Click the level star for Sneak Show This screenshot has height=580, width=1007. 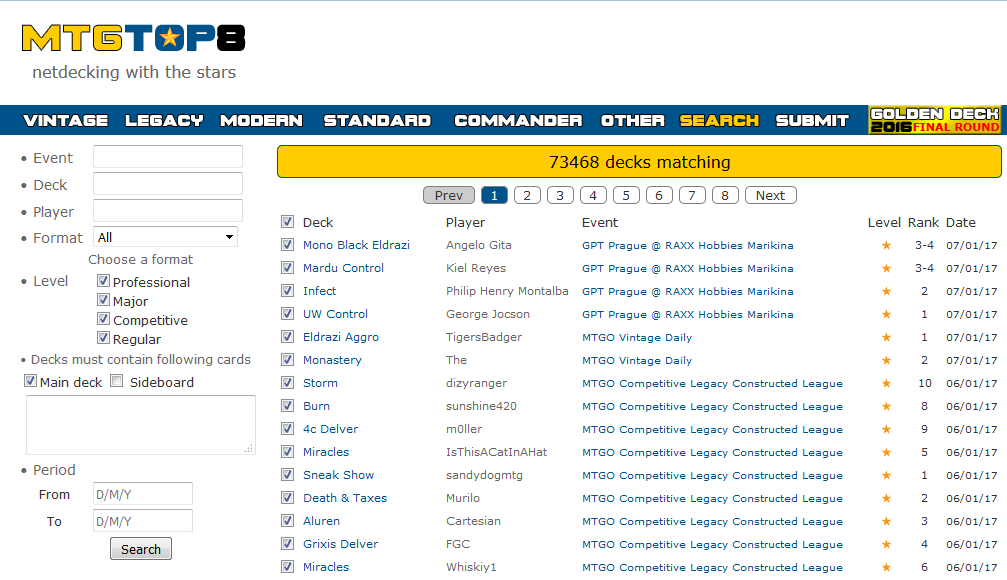886,475
